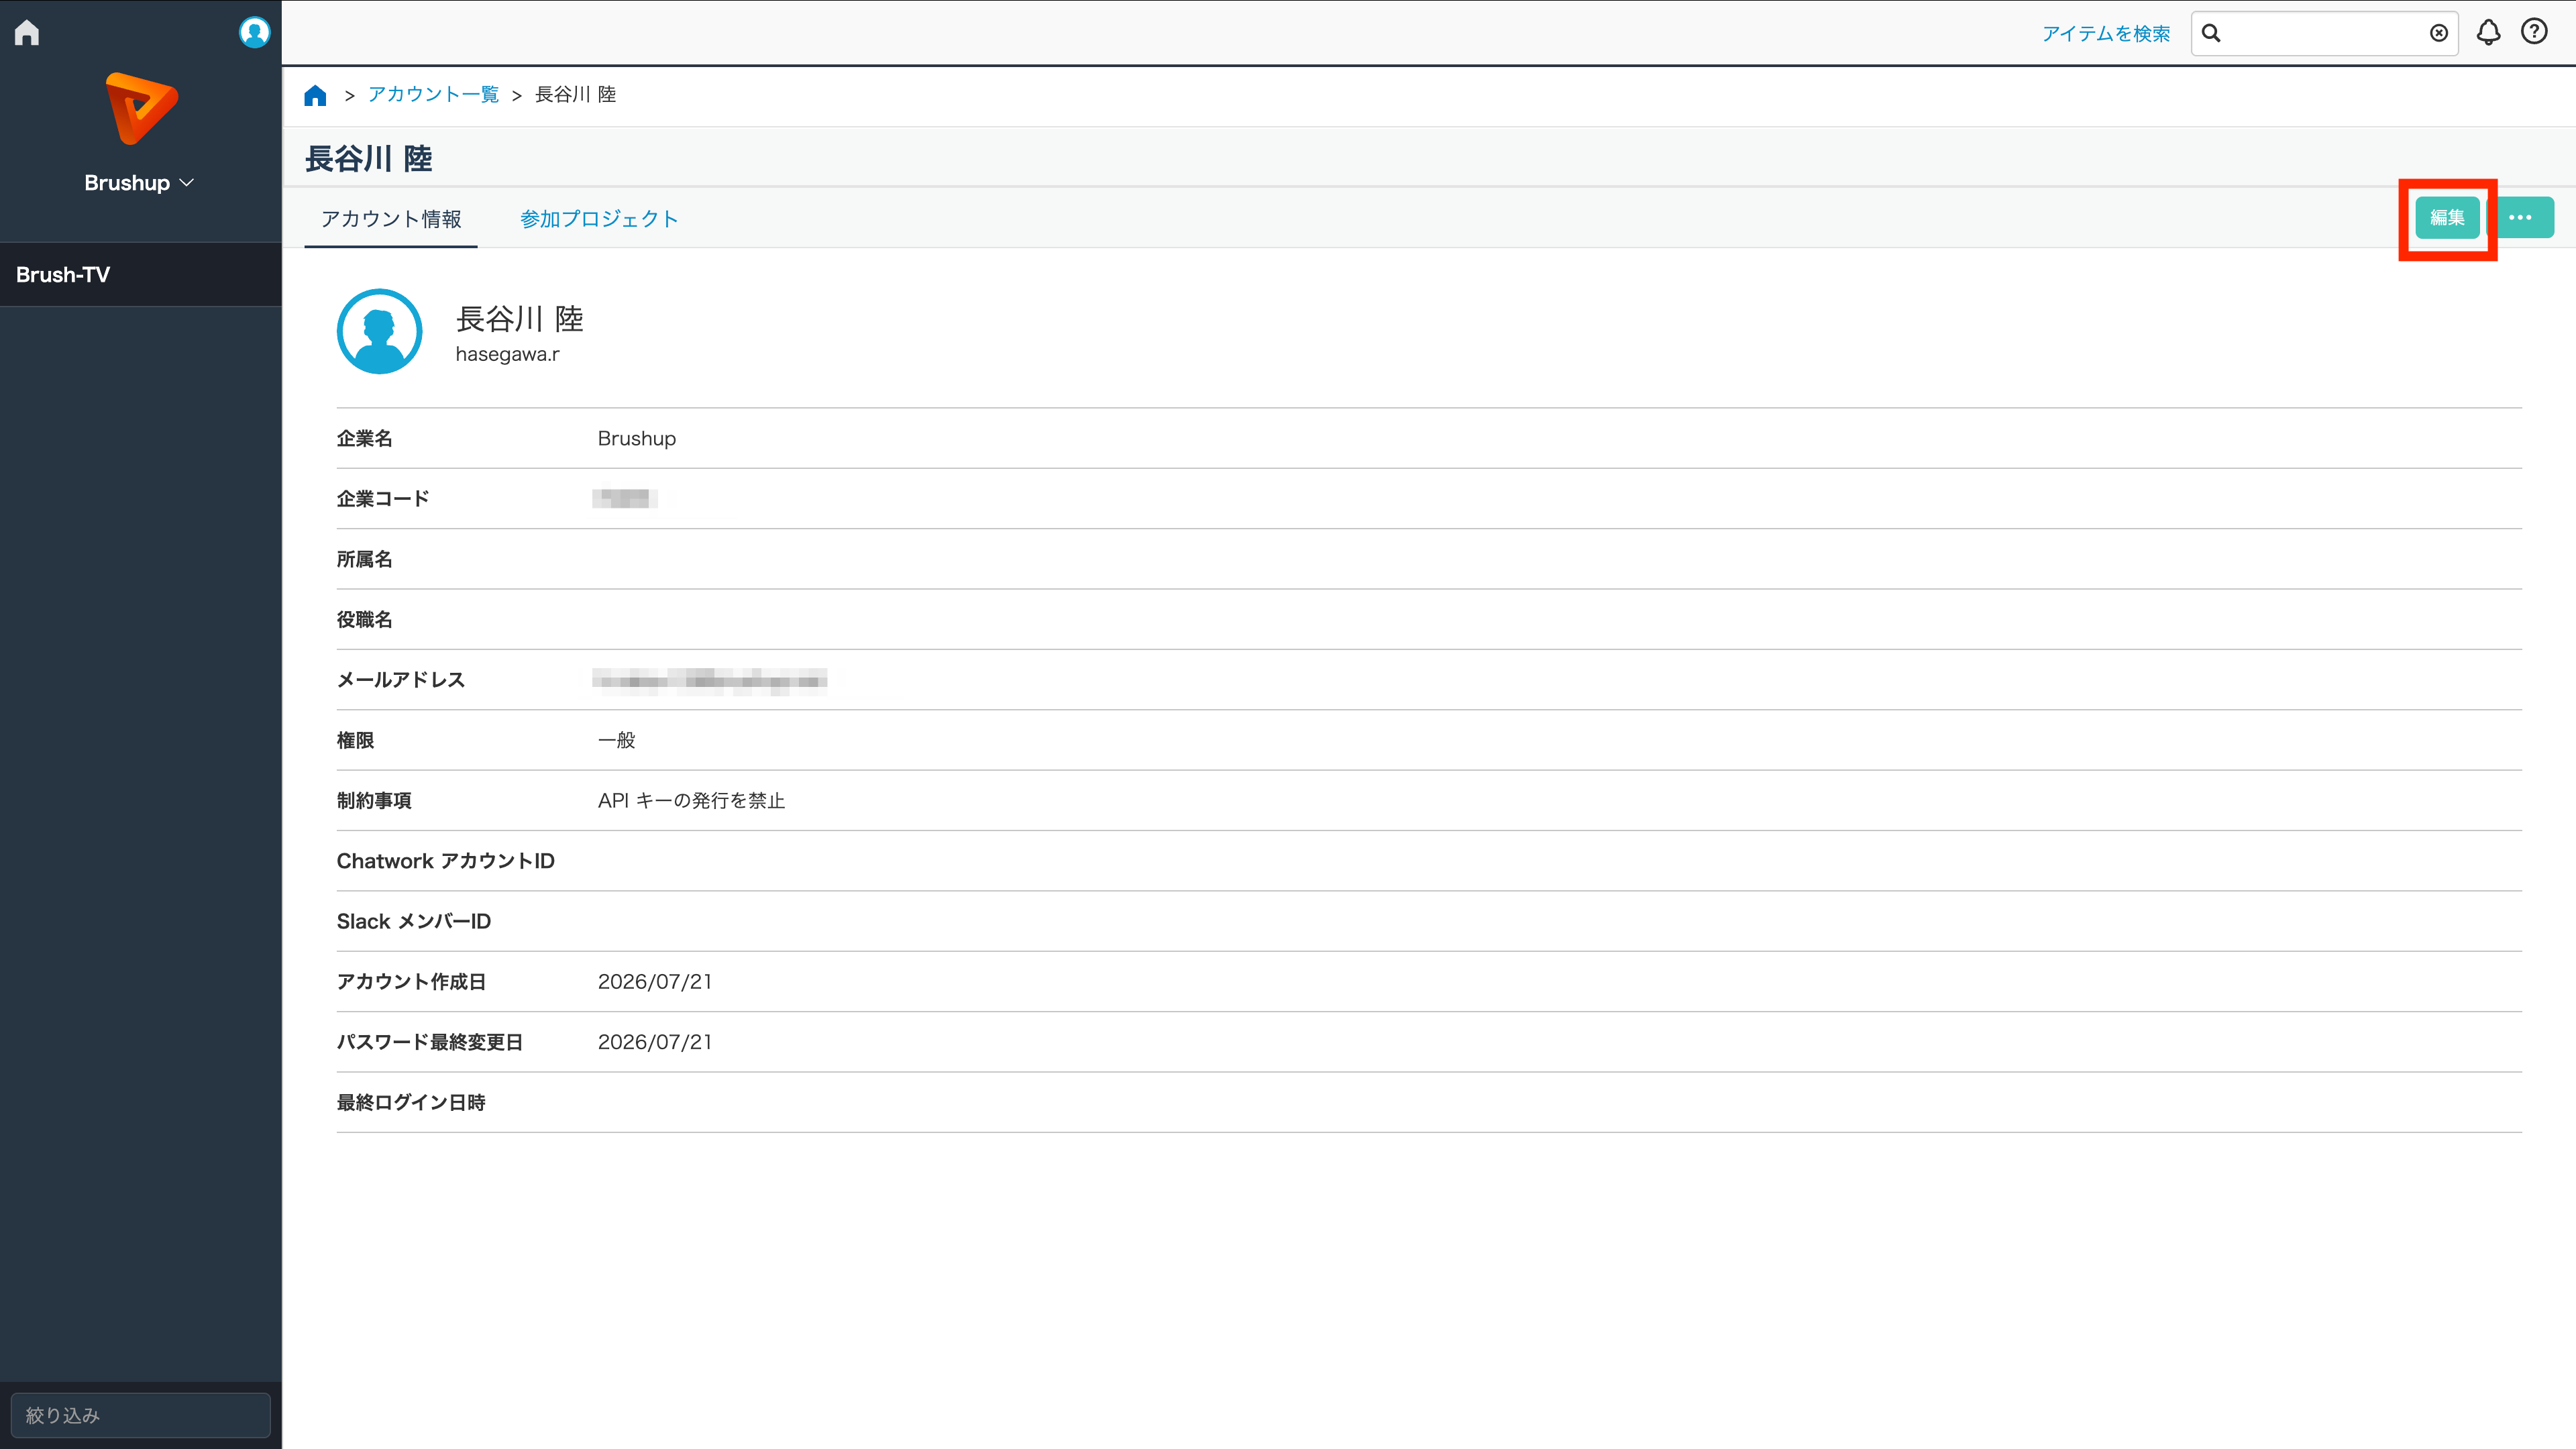
Task: Click the 編集 edit button
Action: tap(2447, 218)
